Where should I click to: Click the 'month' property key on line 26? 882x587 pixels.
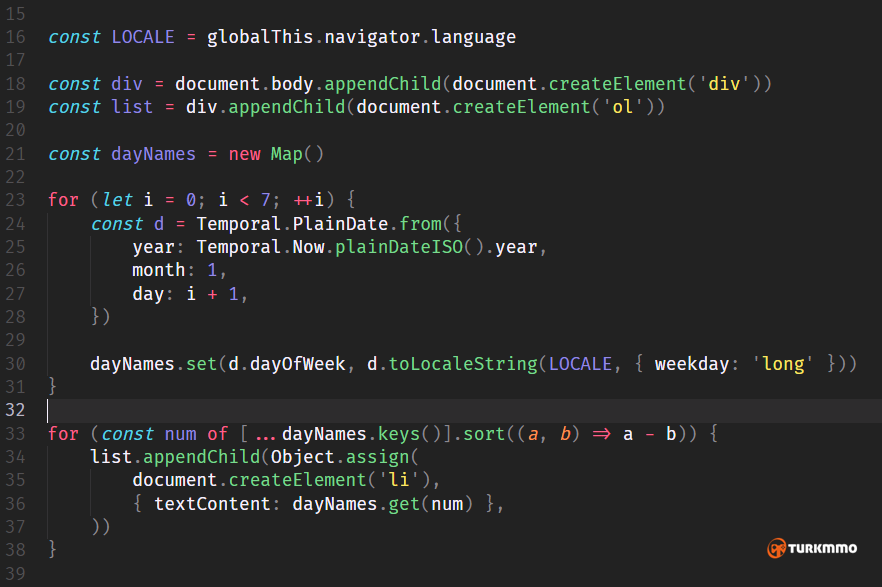coord(158,270)
